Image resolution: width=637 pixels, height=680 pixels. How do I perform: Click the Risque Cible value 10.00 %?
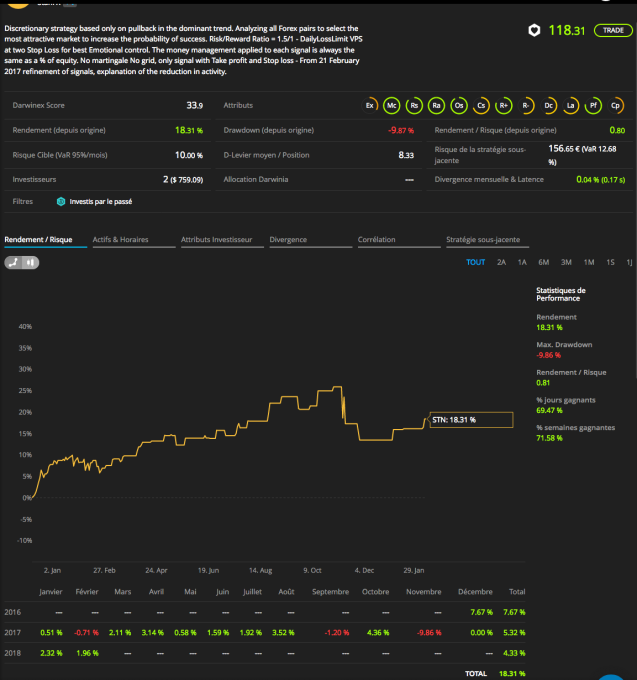tap(189, 155)
